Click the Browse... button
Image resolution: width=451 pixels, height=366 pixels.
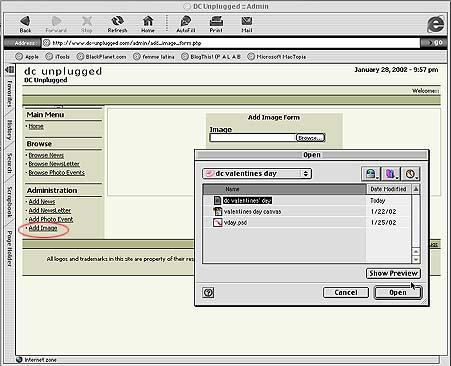click(x=310, y=138)
